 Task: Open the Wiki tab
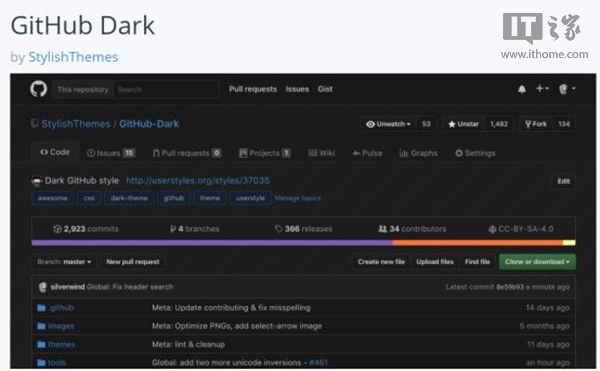click(x=321, y=153)
